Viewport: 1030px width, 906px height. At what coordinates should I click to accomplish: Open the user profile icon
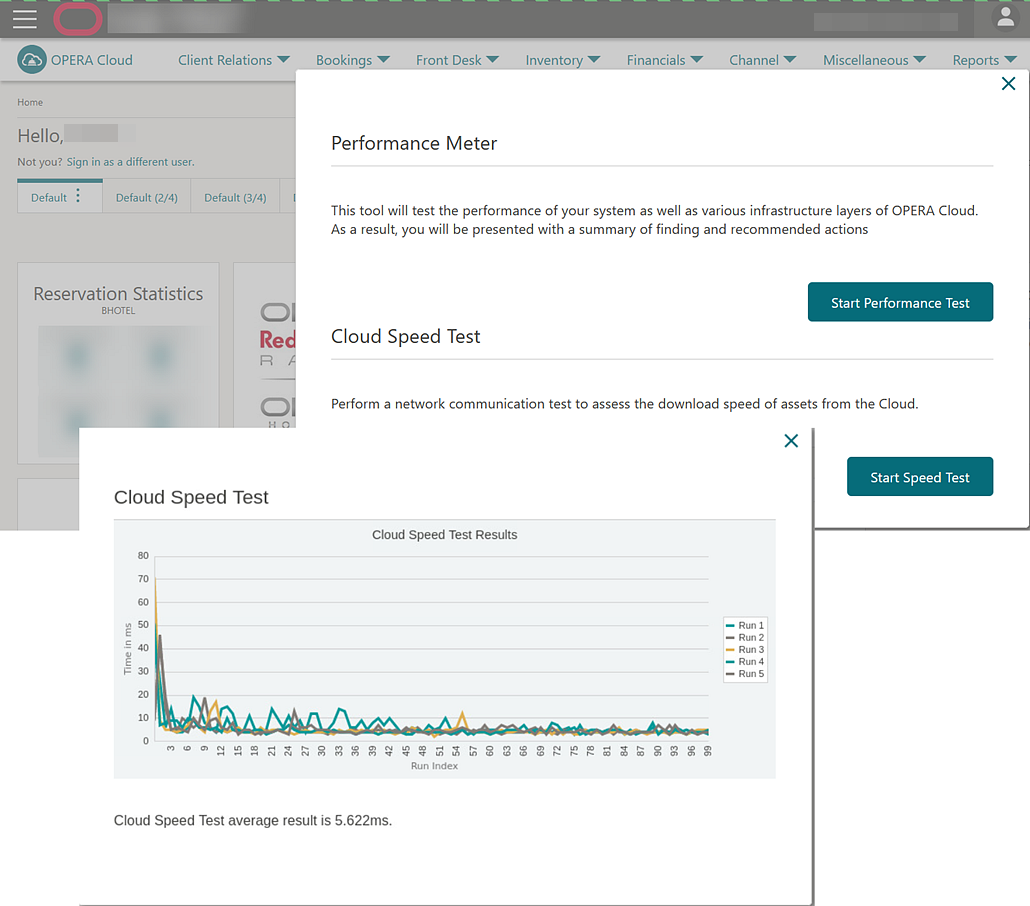(x=1005, y=18)
